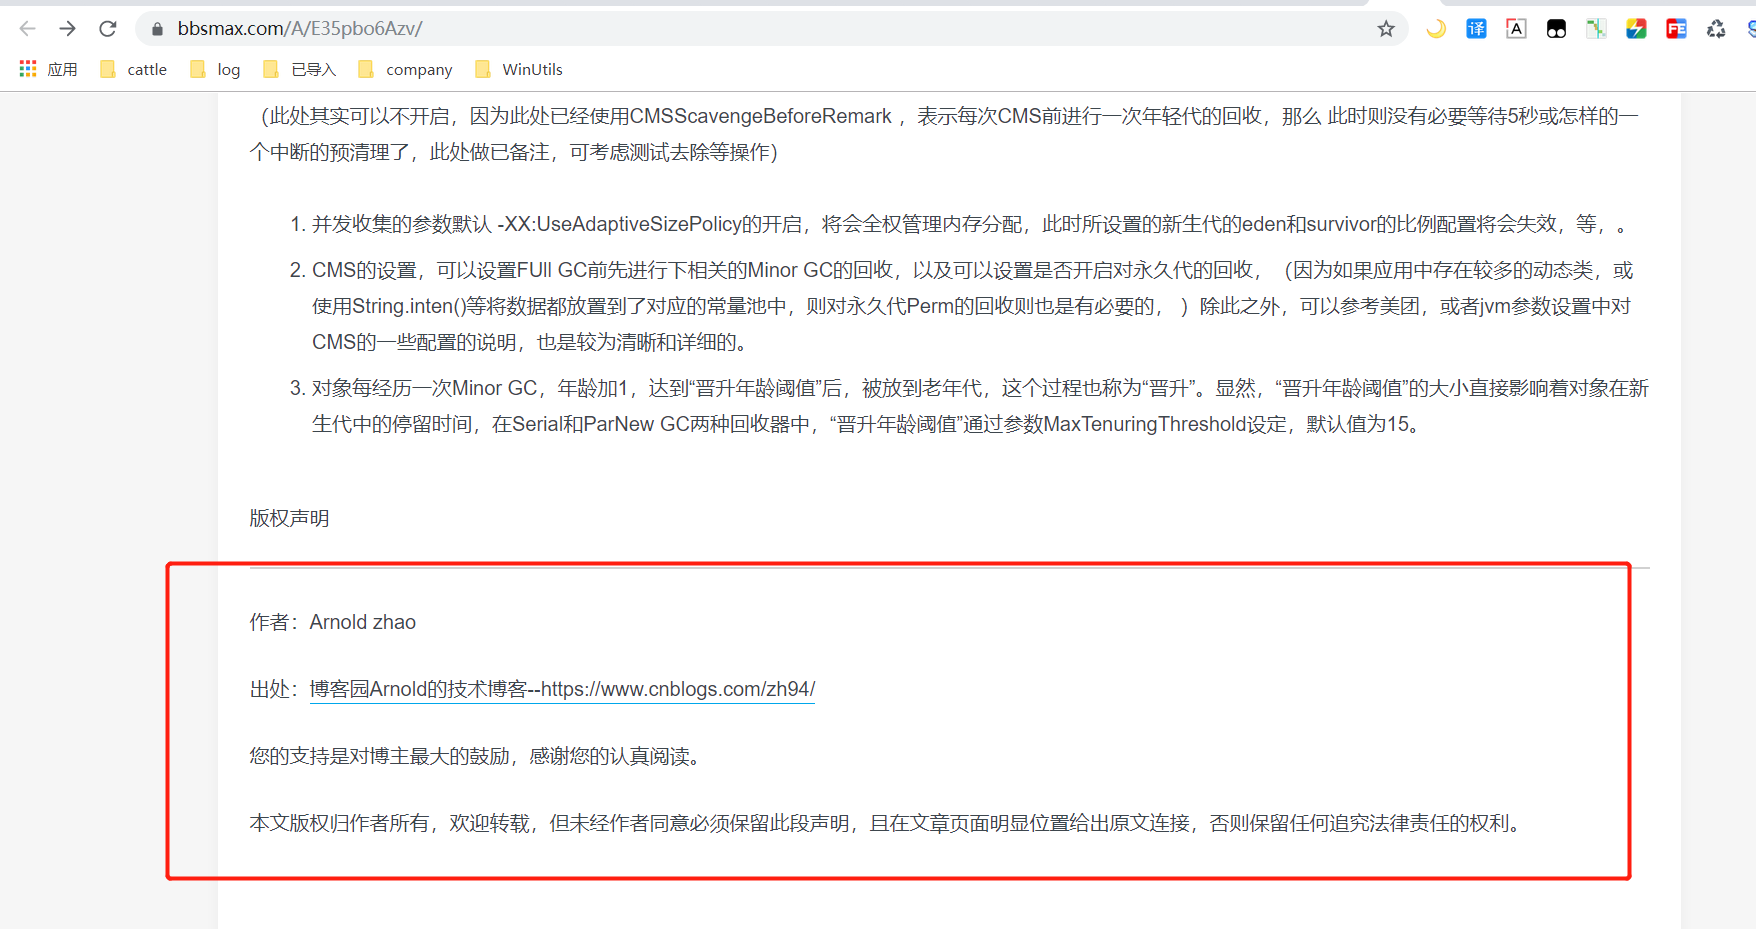Open the black Tampermonkey extension icon
1756x929 pixels.
point(1556,29)
